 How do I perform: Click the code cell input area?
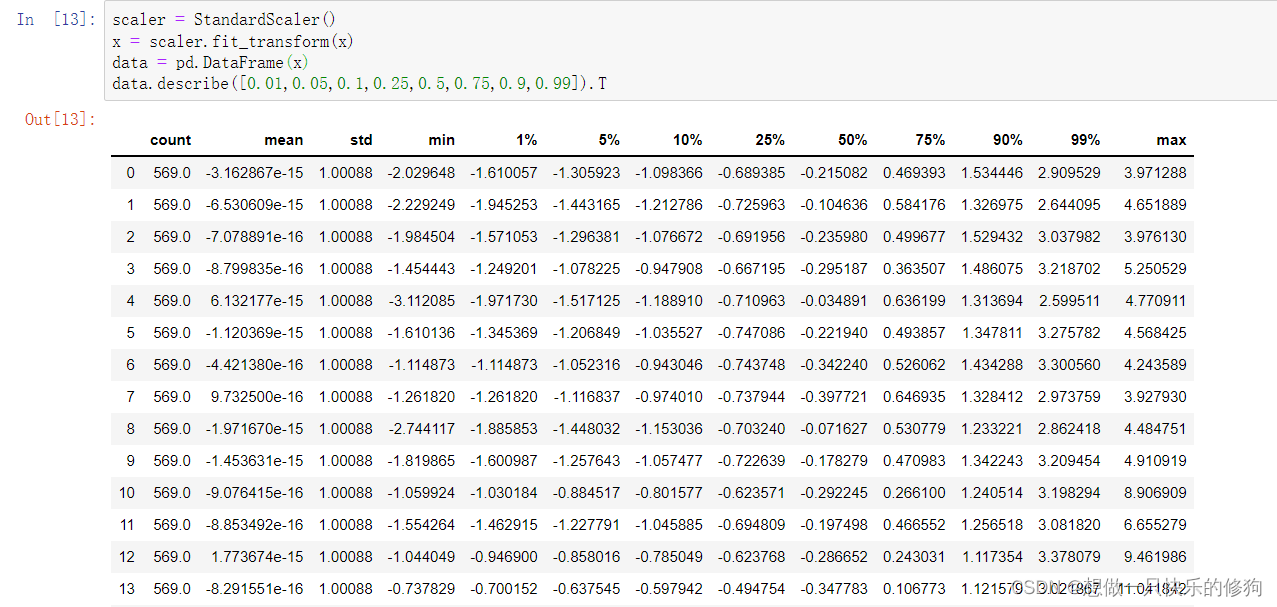[x=689, y=51]
